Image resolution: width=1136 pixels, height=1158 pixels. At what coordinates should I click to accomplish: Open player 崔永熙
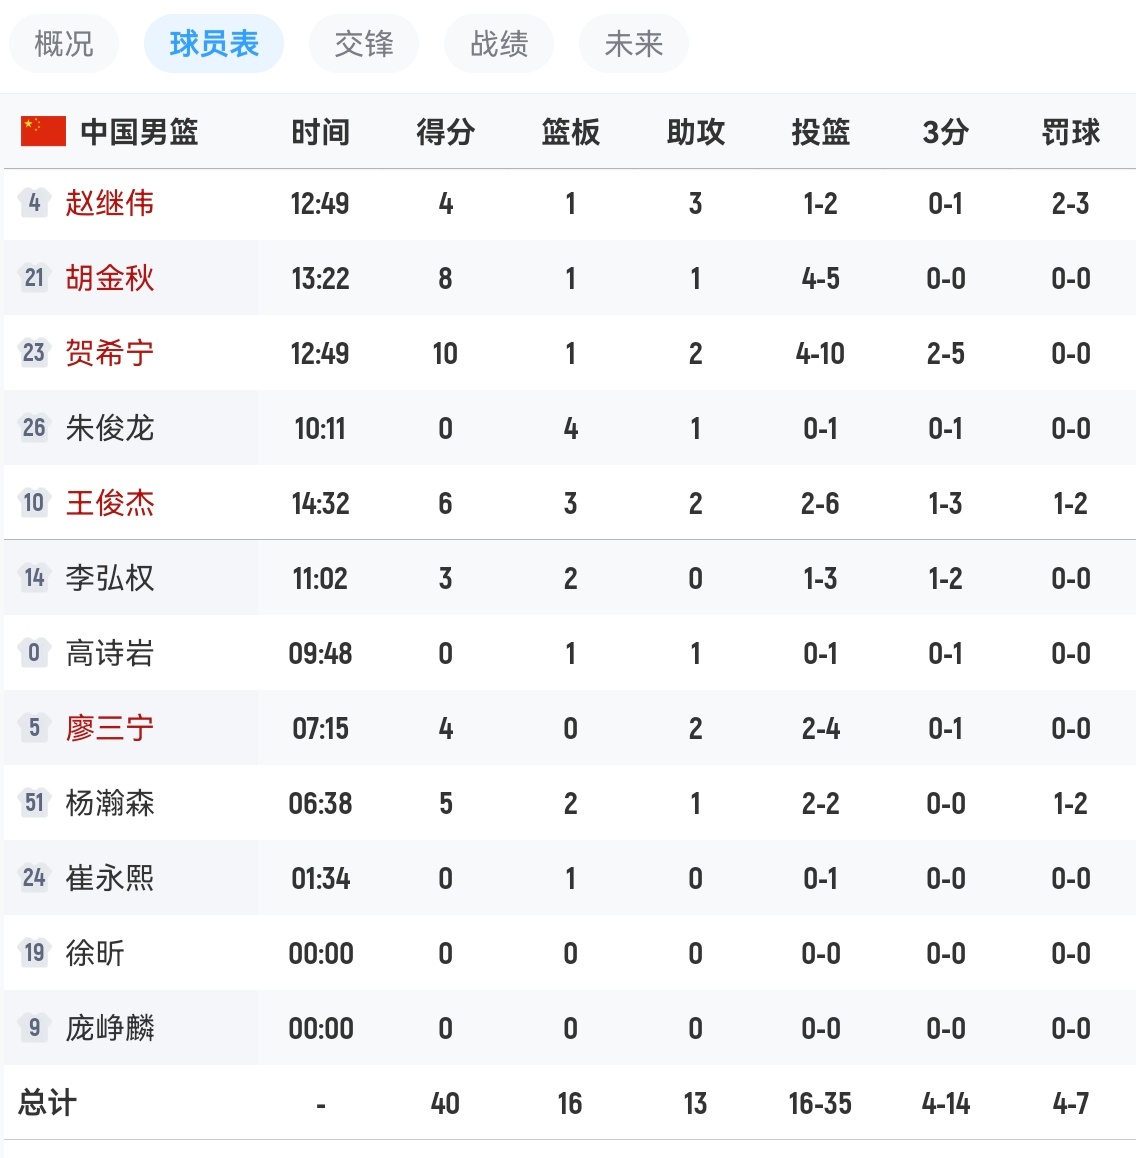[x=109, y=878]
